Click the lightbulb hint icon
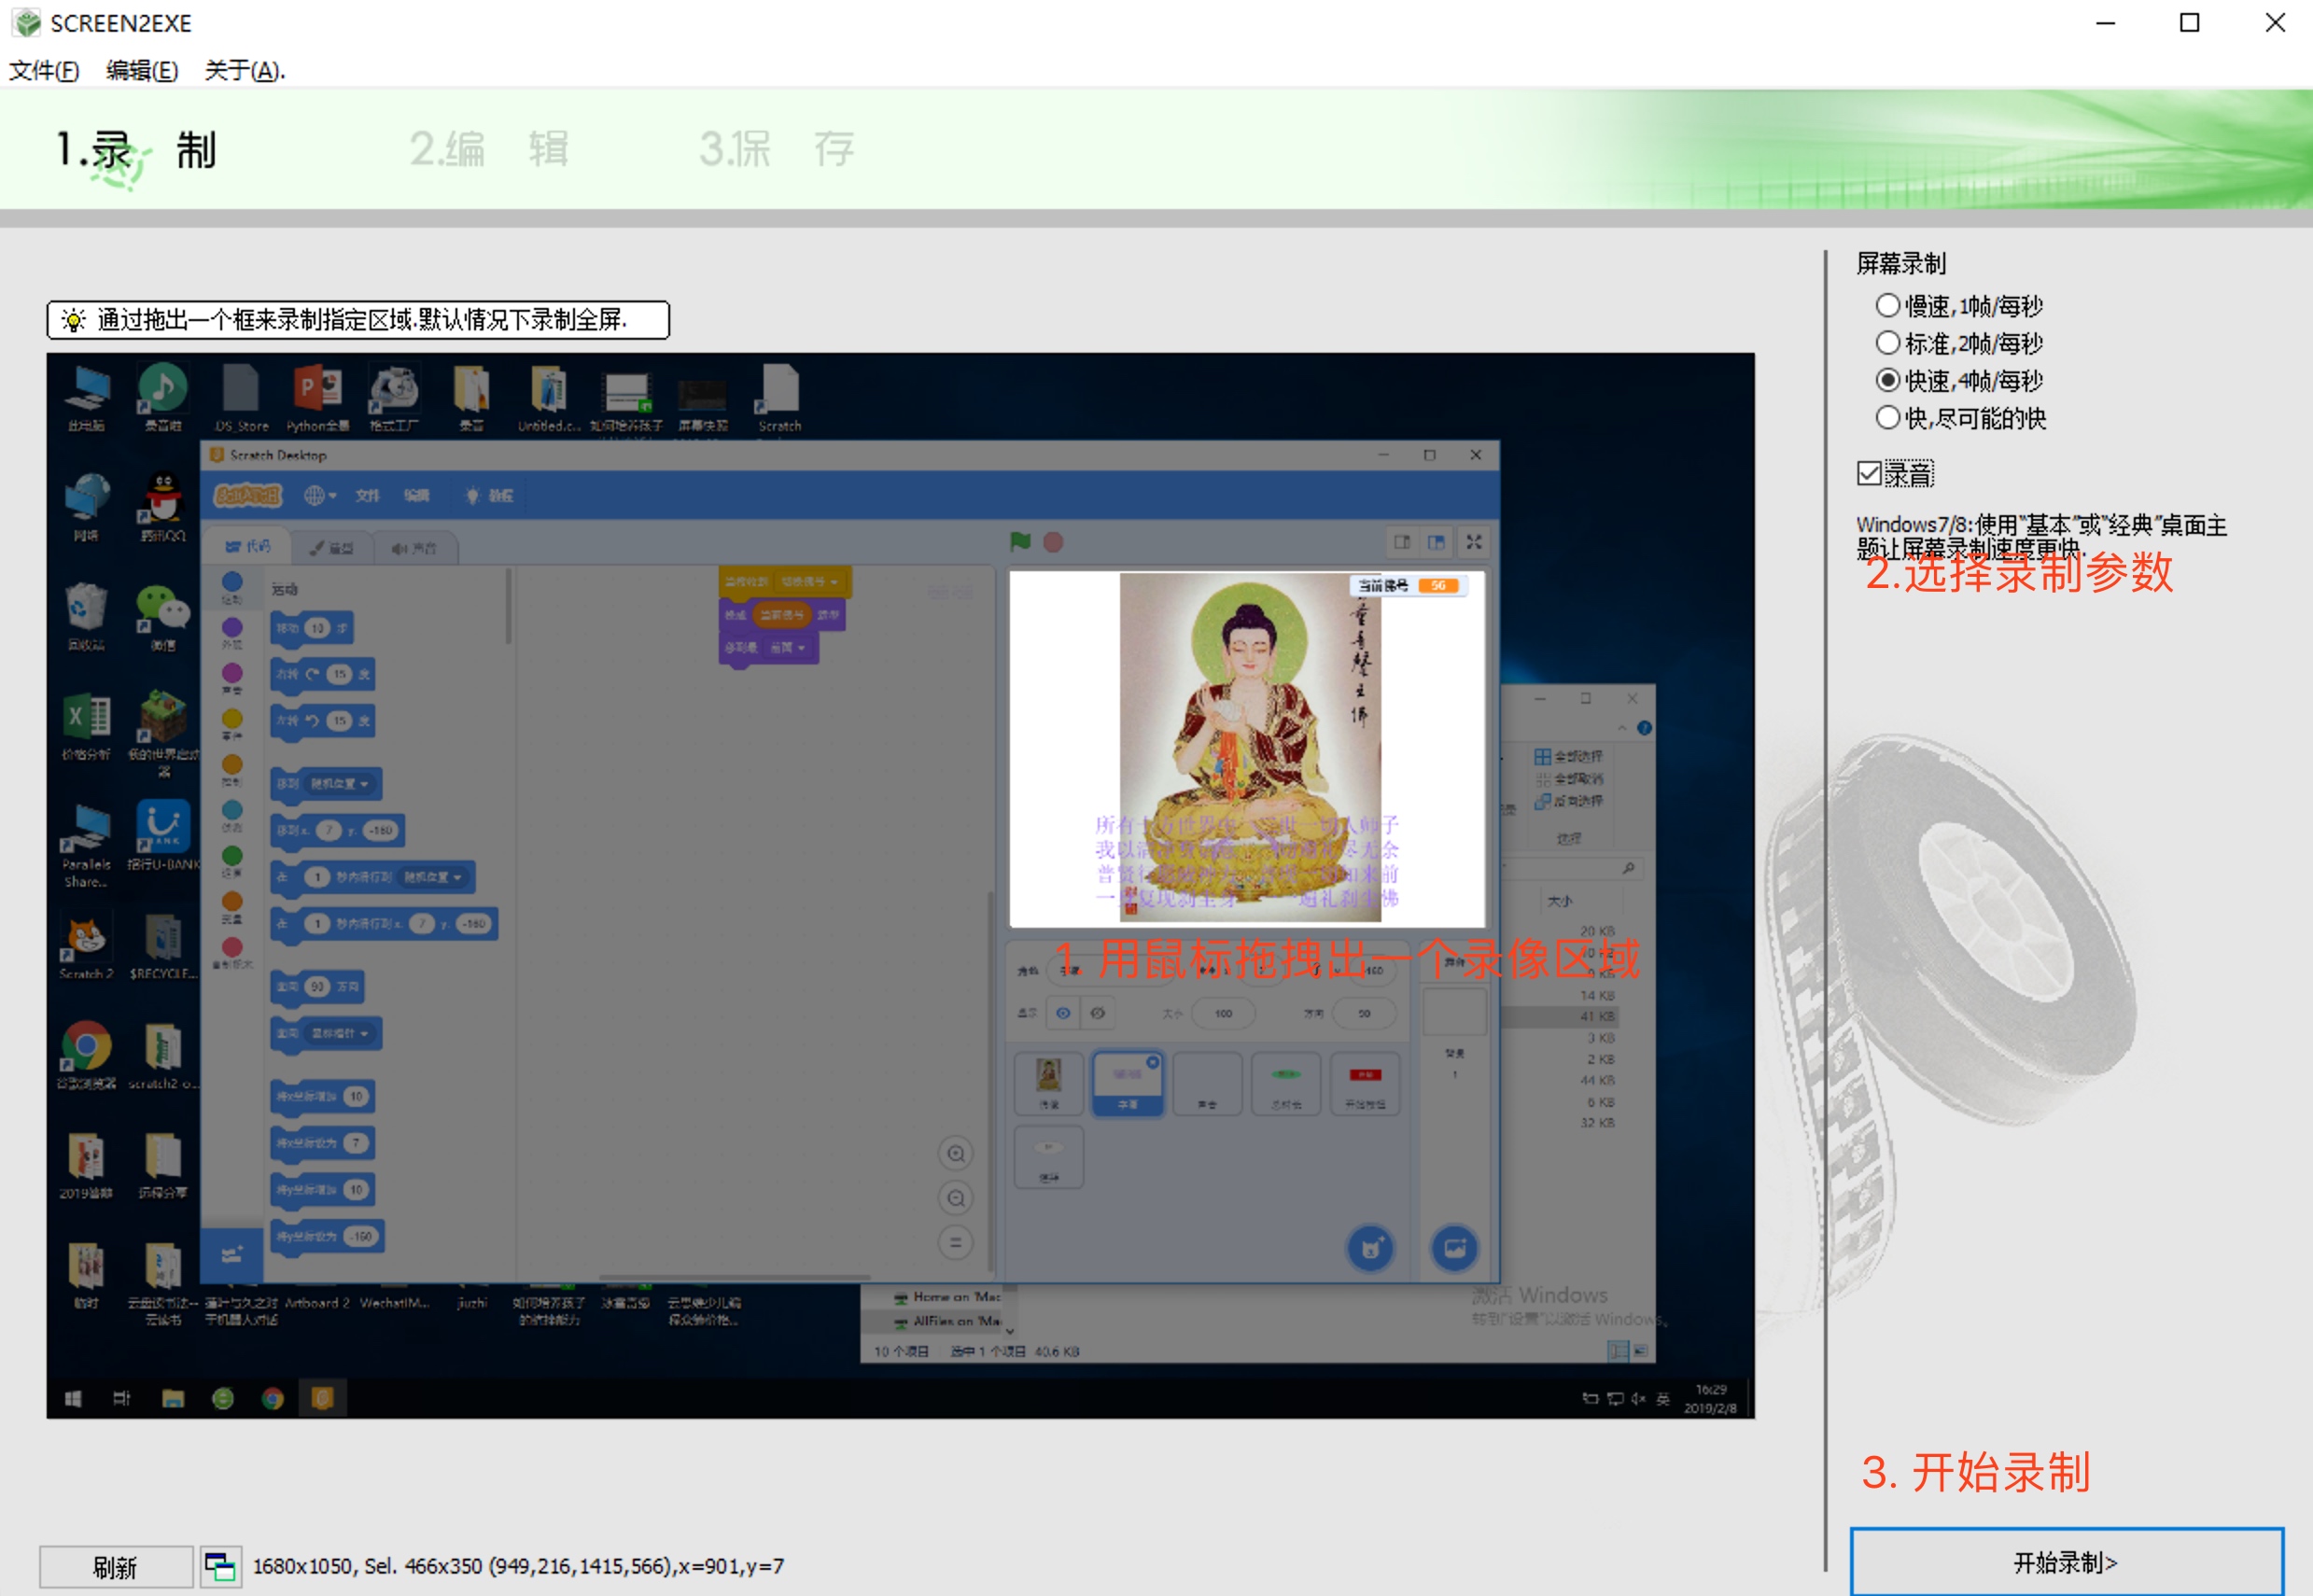Screen dimensions: 2313x1596 (x=73, y=320)
